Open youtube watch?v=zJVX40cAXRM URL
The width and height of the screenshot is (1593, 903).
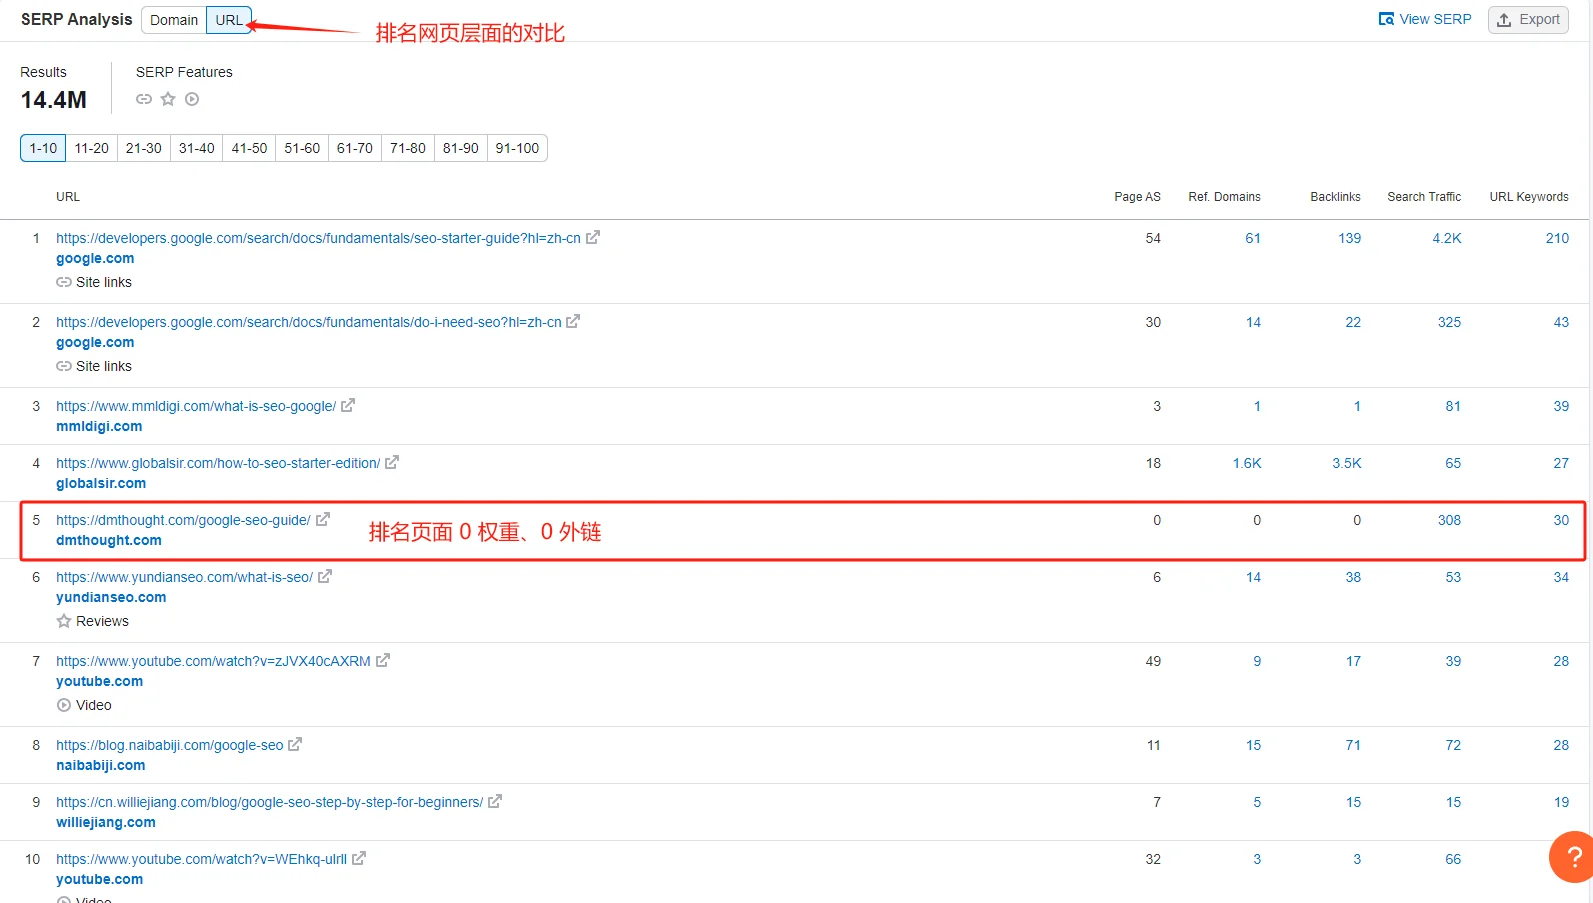(213, 661)
